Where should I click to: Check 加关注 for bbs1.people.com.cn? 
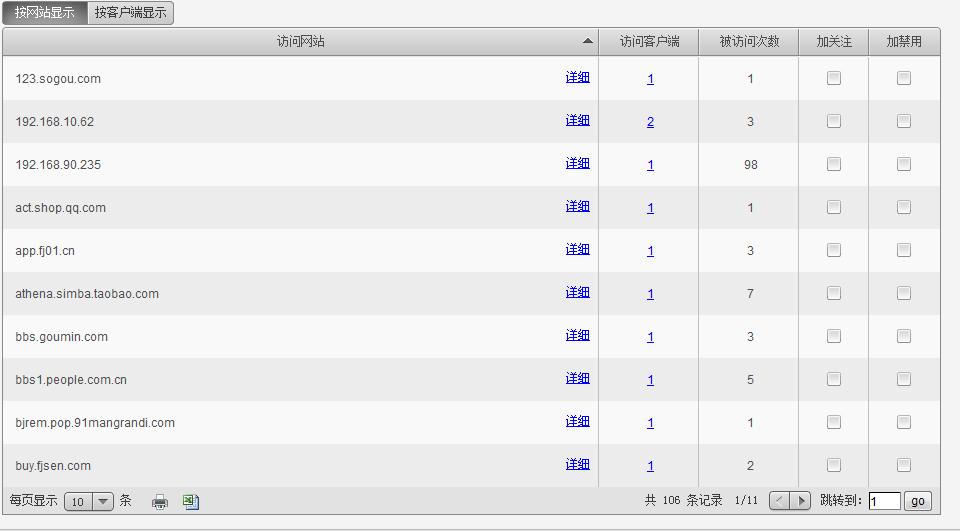(x=834, y=379)
